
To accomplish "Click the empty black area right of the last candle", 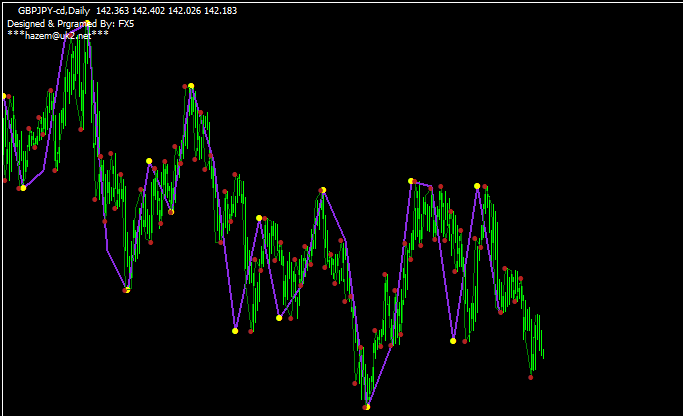I will 620,250.
